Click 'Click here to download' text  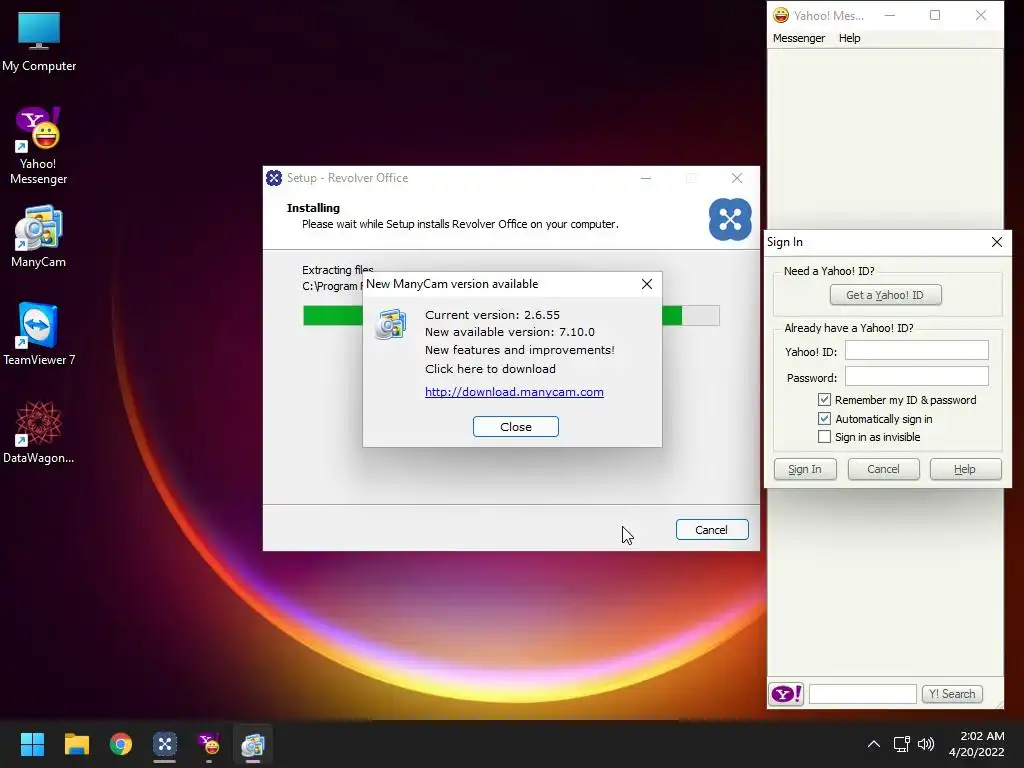490,369
